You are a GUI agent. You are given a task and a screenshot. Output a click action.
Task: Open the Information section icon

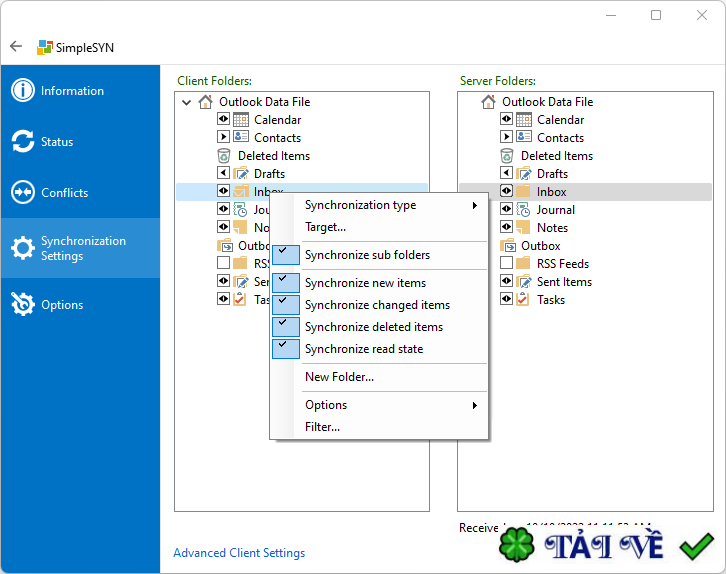pyautogui.click(x=23, y=90)
